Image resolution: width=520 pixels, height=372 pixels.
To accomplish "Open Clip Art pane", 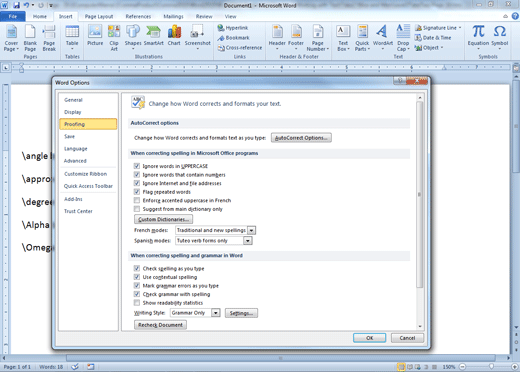I will point(114,38).
